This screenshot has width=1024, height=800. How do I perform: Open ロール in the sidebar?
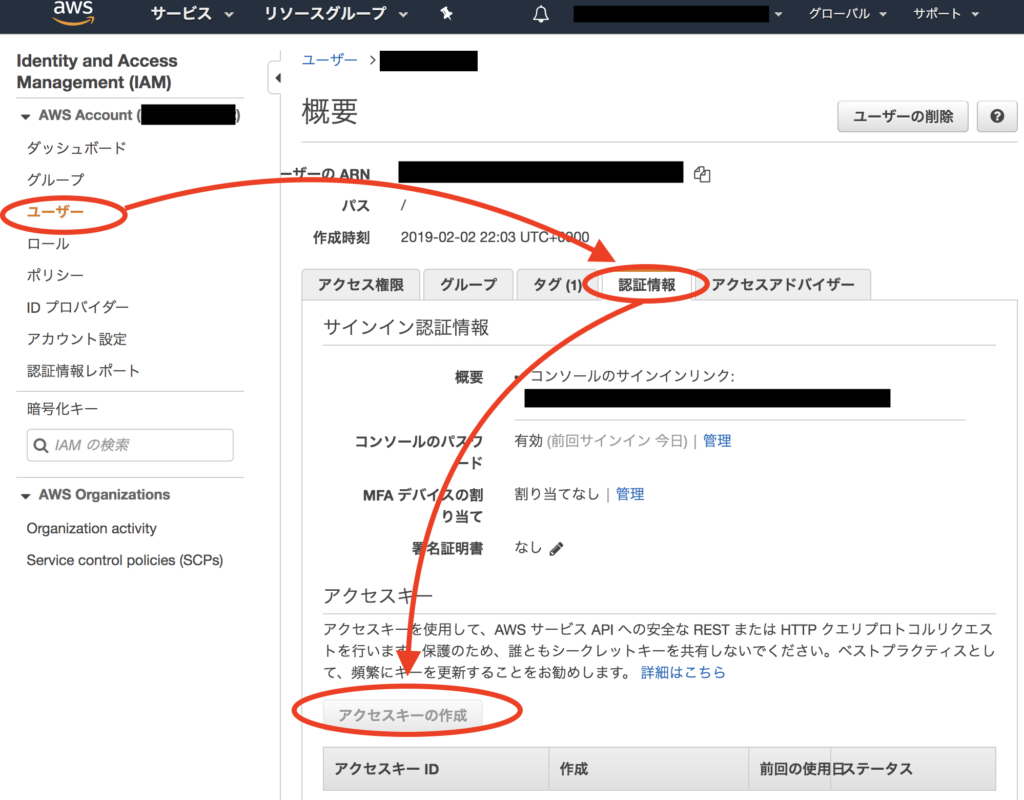(x=48, y=244)
